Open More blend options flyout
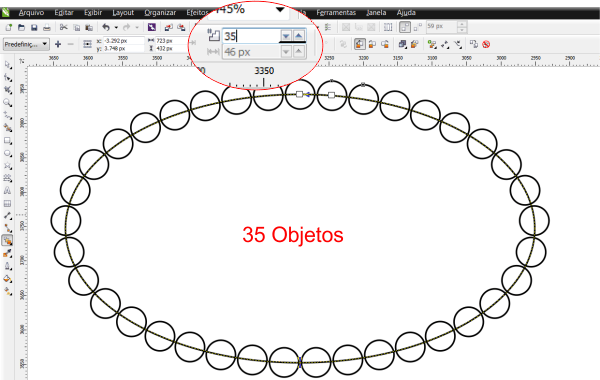 click(432, 44)
